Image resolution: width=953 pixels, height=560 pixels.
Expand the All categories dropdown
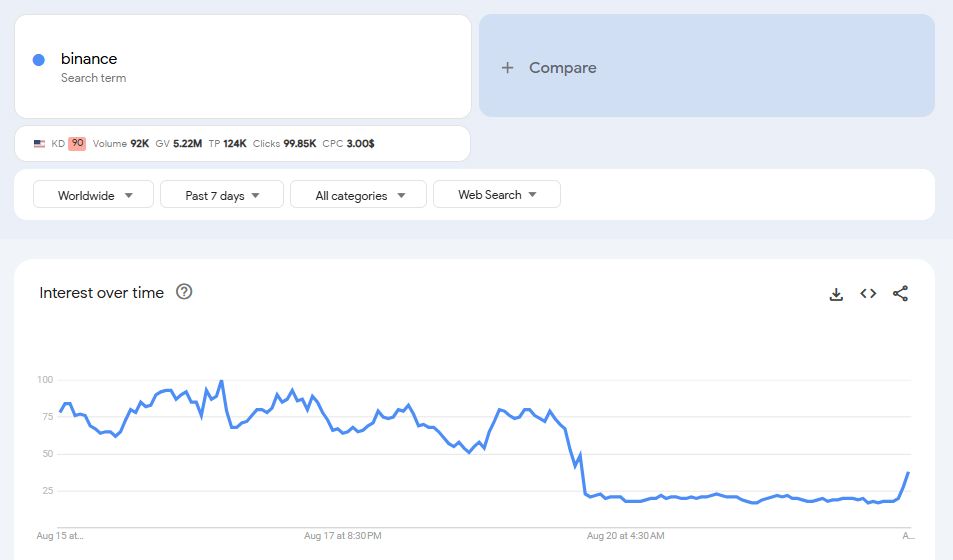(358, 196)
